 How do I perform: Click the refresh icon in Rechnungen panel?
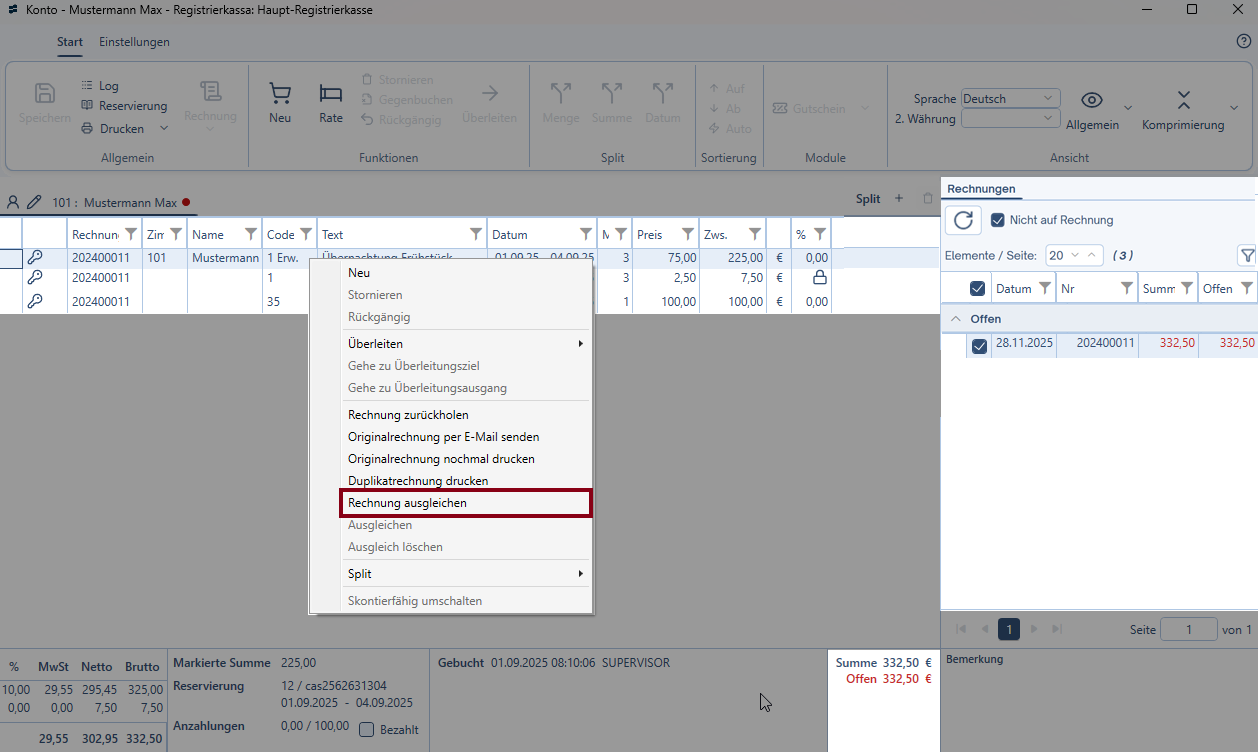tap(963, 221)
